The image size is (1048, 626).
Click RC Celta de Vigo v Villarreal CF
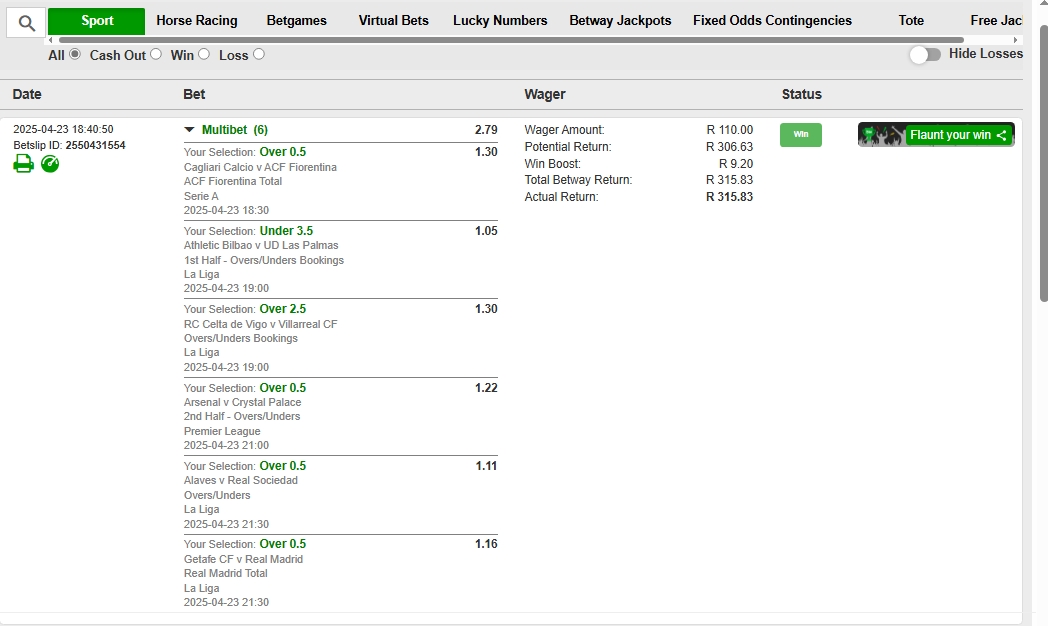click(261, 324)
